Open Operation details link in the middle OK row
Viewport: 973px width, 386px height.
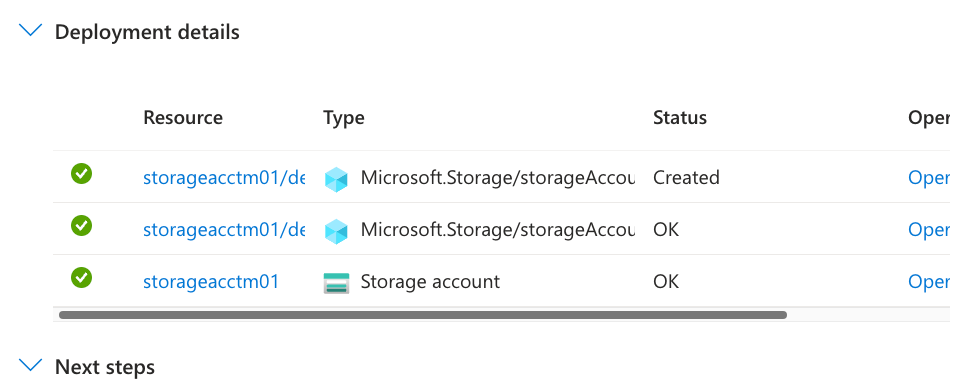pyautogui.click(x=928, y=230)
